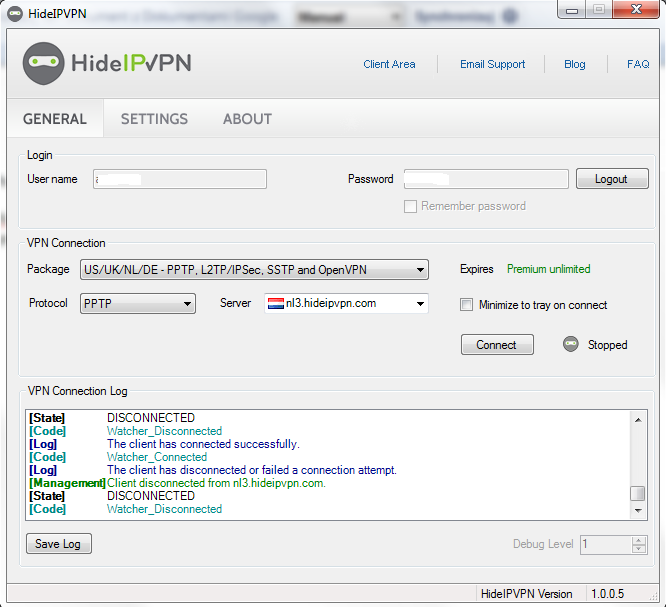Image resolution: width=666 pixels, height=607 pixels.
Task: Open the Client Area link
Action: click(389, 64)
